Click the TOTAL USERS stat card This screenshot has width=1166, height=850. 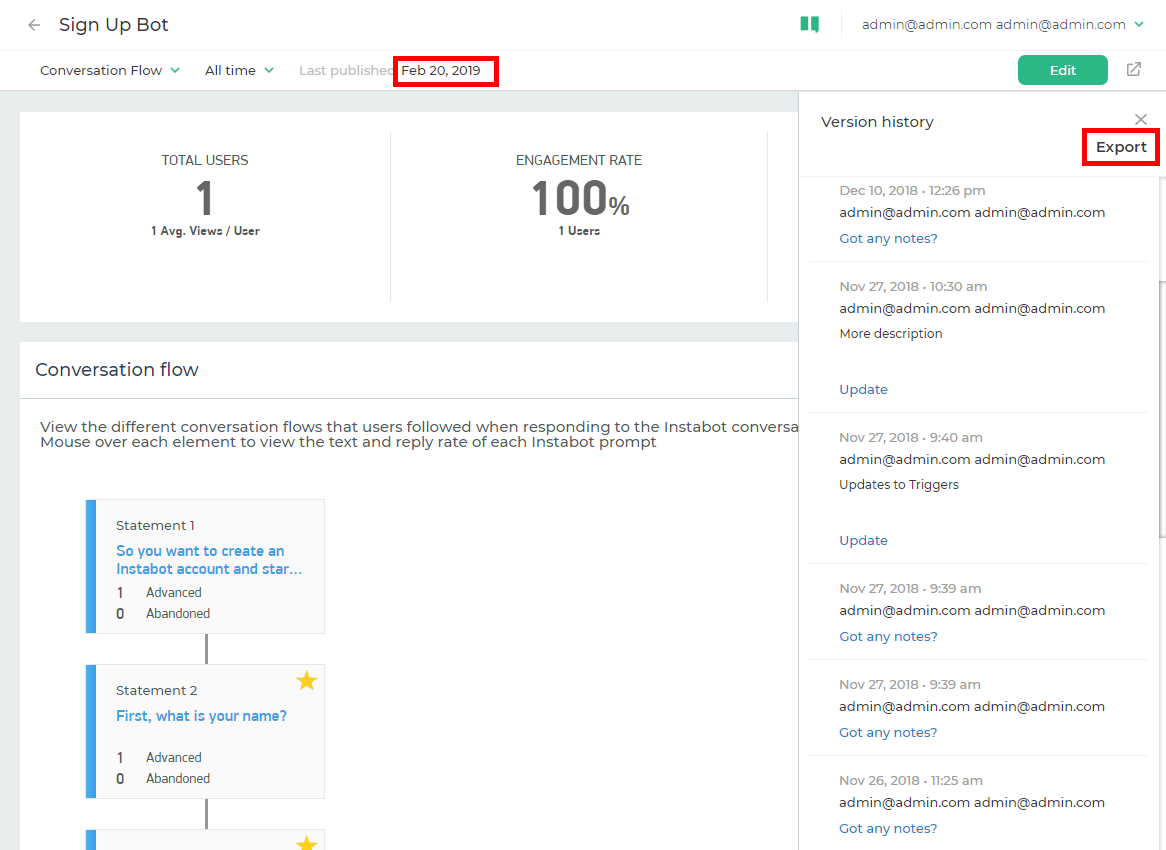click(x=205, y=217)
